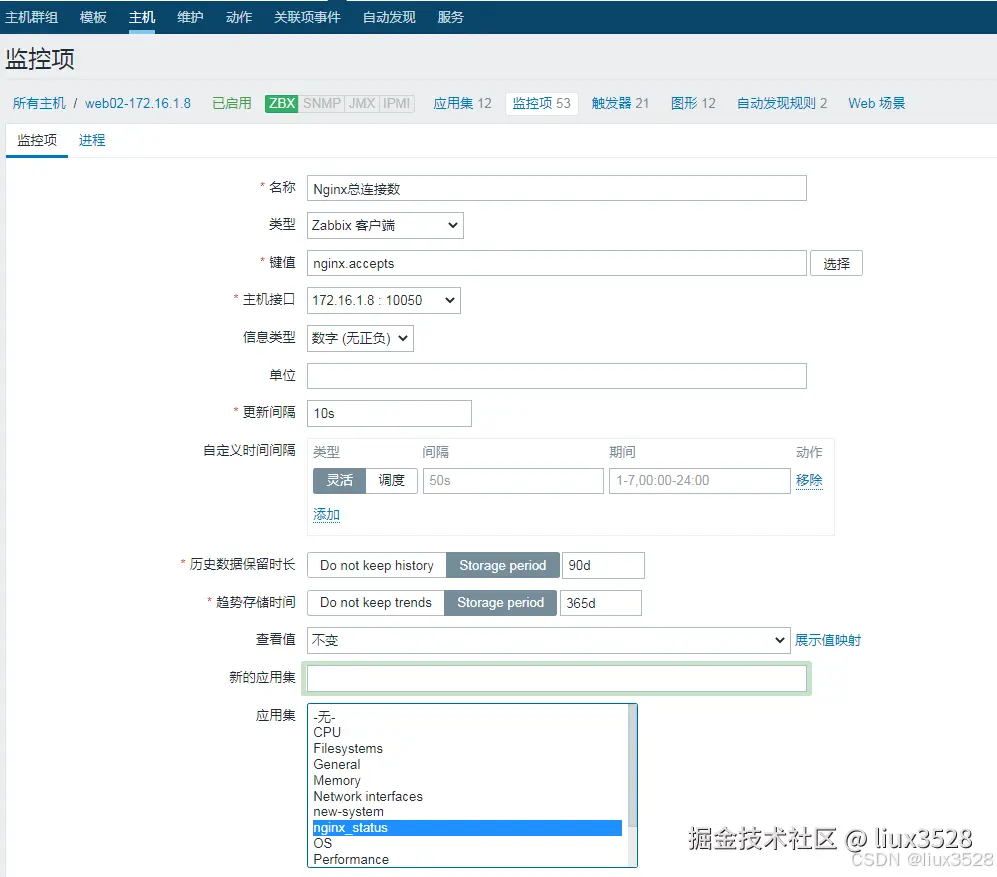Expand the 信息类型 dropdown 数字 (无正负)

pos(360,338)
